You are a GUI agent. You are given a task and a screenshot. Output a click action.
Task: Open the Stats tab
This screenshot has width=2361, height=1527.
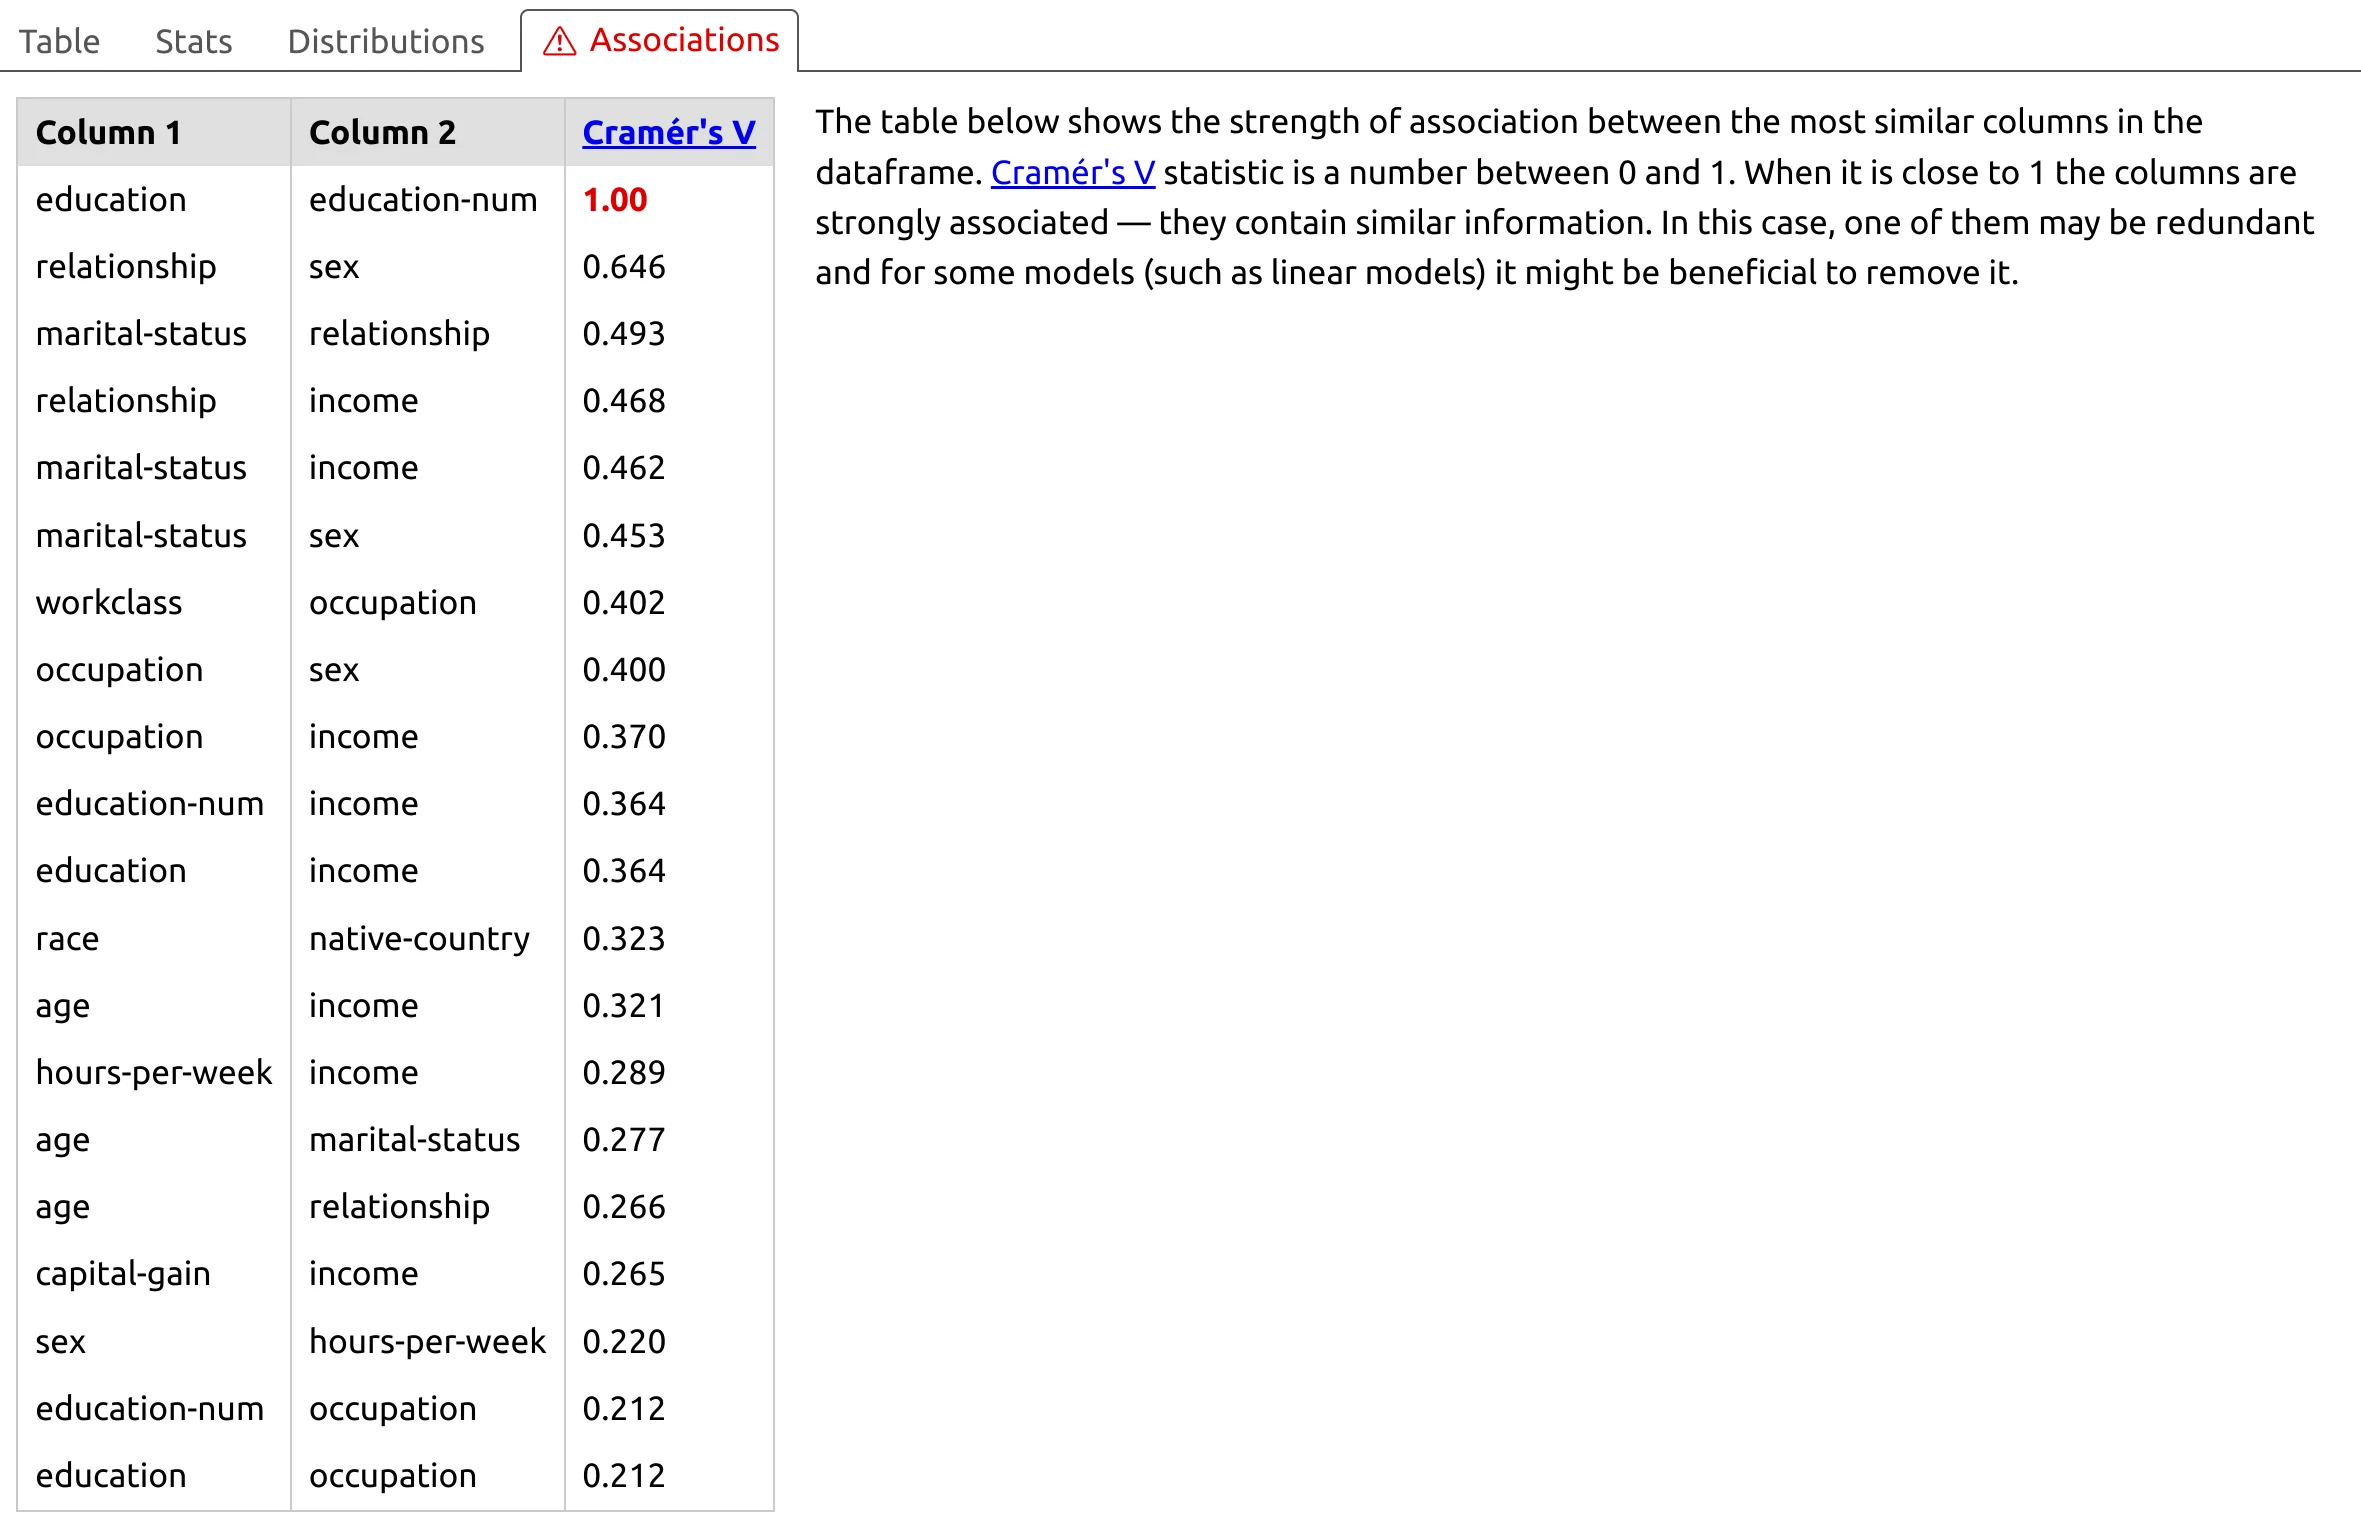tap(193, 41)
